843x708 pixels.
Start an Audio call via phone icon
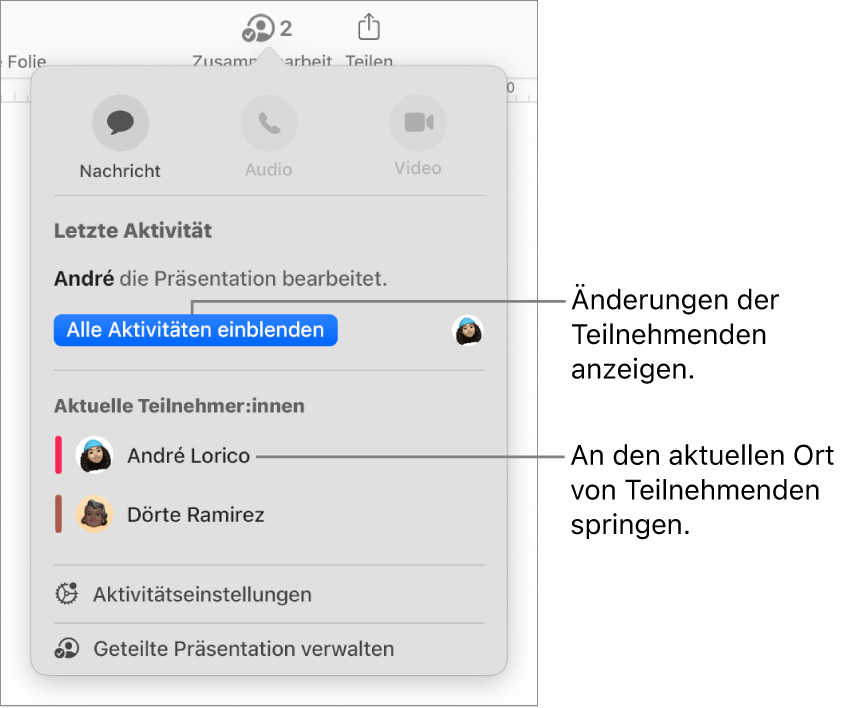[x=269, y=123]
